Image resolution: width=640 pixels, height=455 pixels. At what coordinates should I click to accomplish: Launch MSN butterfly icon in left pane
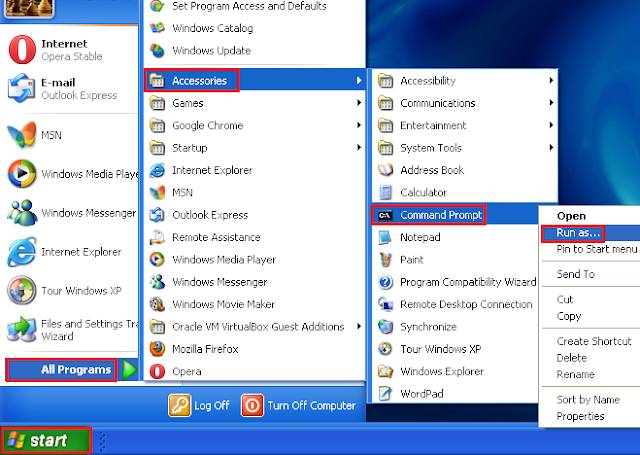pyautogui.click(x=22, y=135)
